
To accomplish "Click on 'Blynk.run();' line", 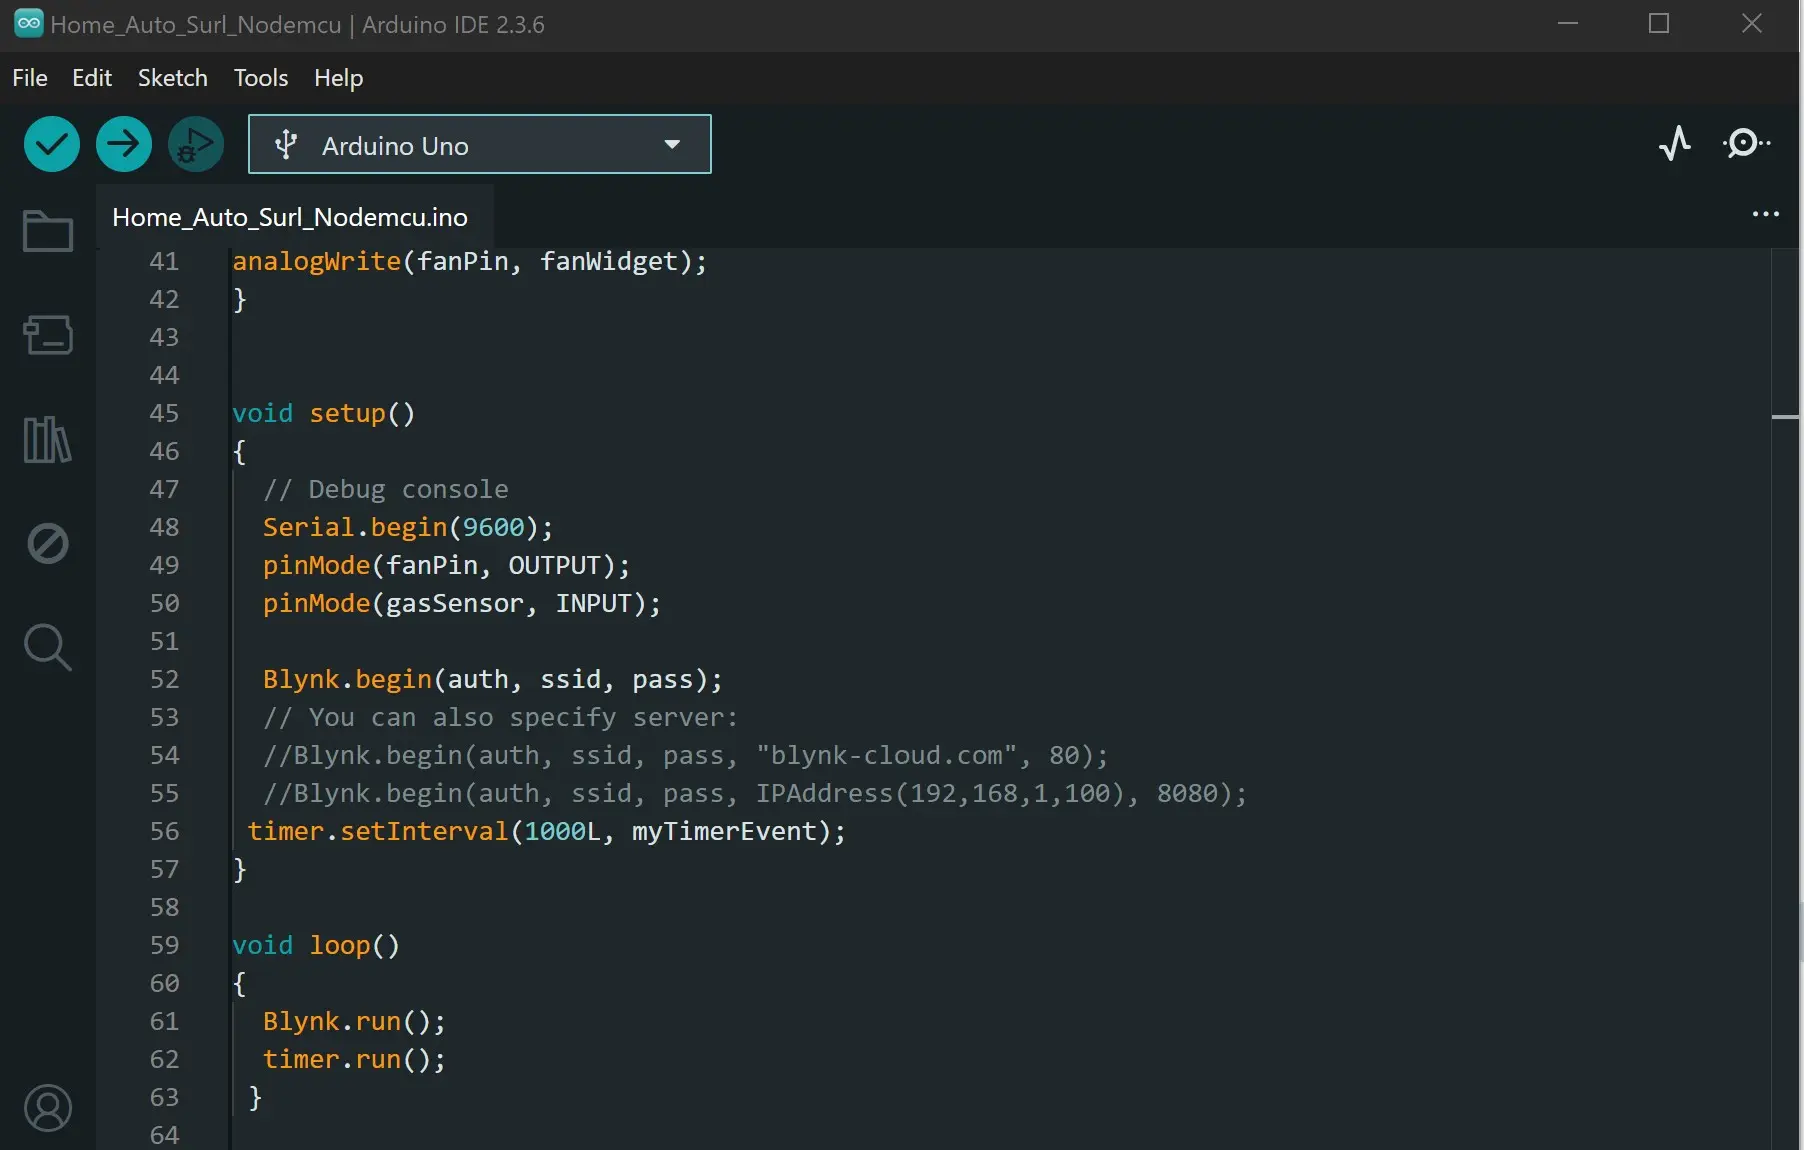I will click(x=354, y=1021).
